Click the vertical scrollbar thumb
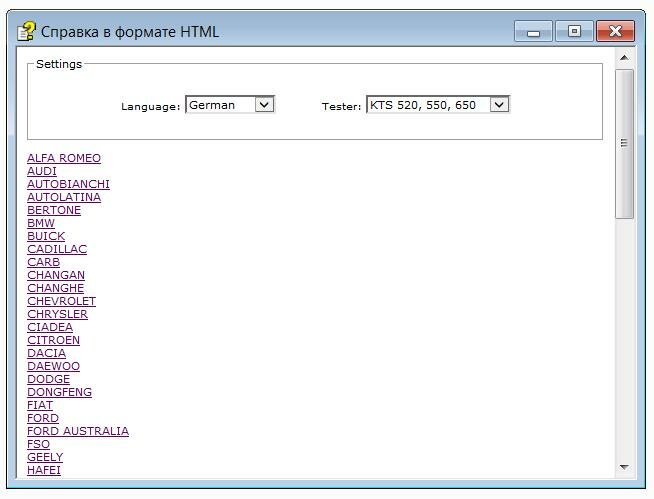The width and height of the screenshot is (654, 499). pyautogui.click(x=624, y=143)
